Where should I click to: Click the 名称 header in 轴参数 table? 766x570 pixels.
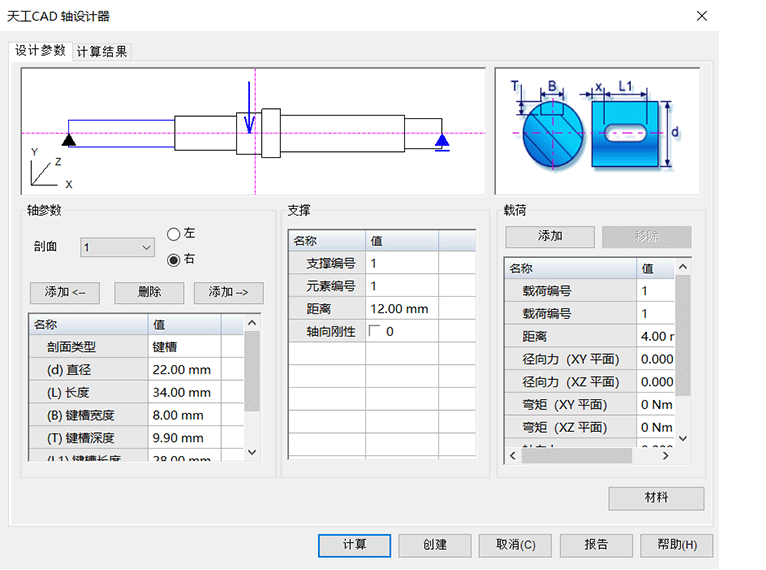click(x=88, y=325)
